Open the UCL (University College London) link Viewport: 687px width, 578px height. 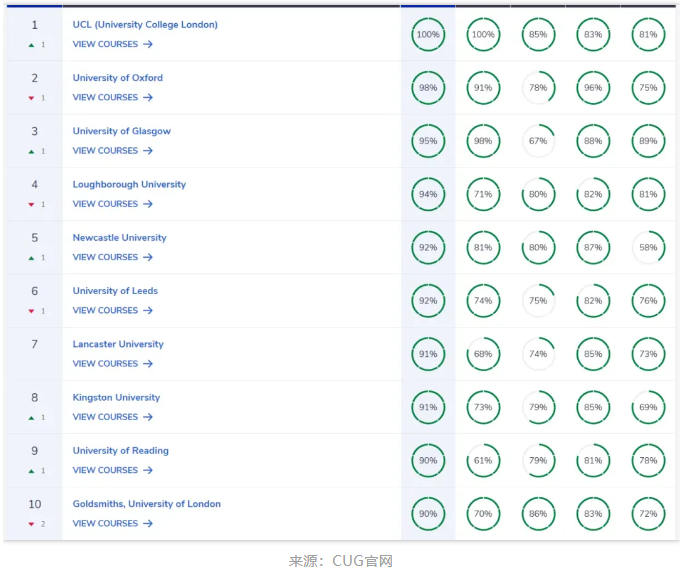point(145,25)
